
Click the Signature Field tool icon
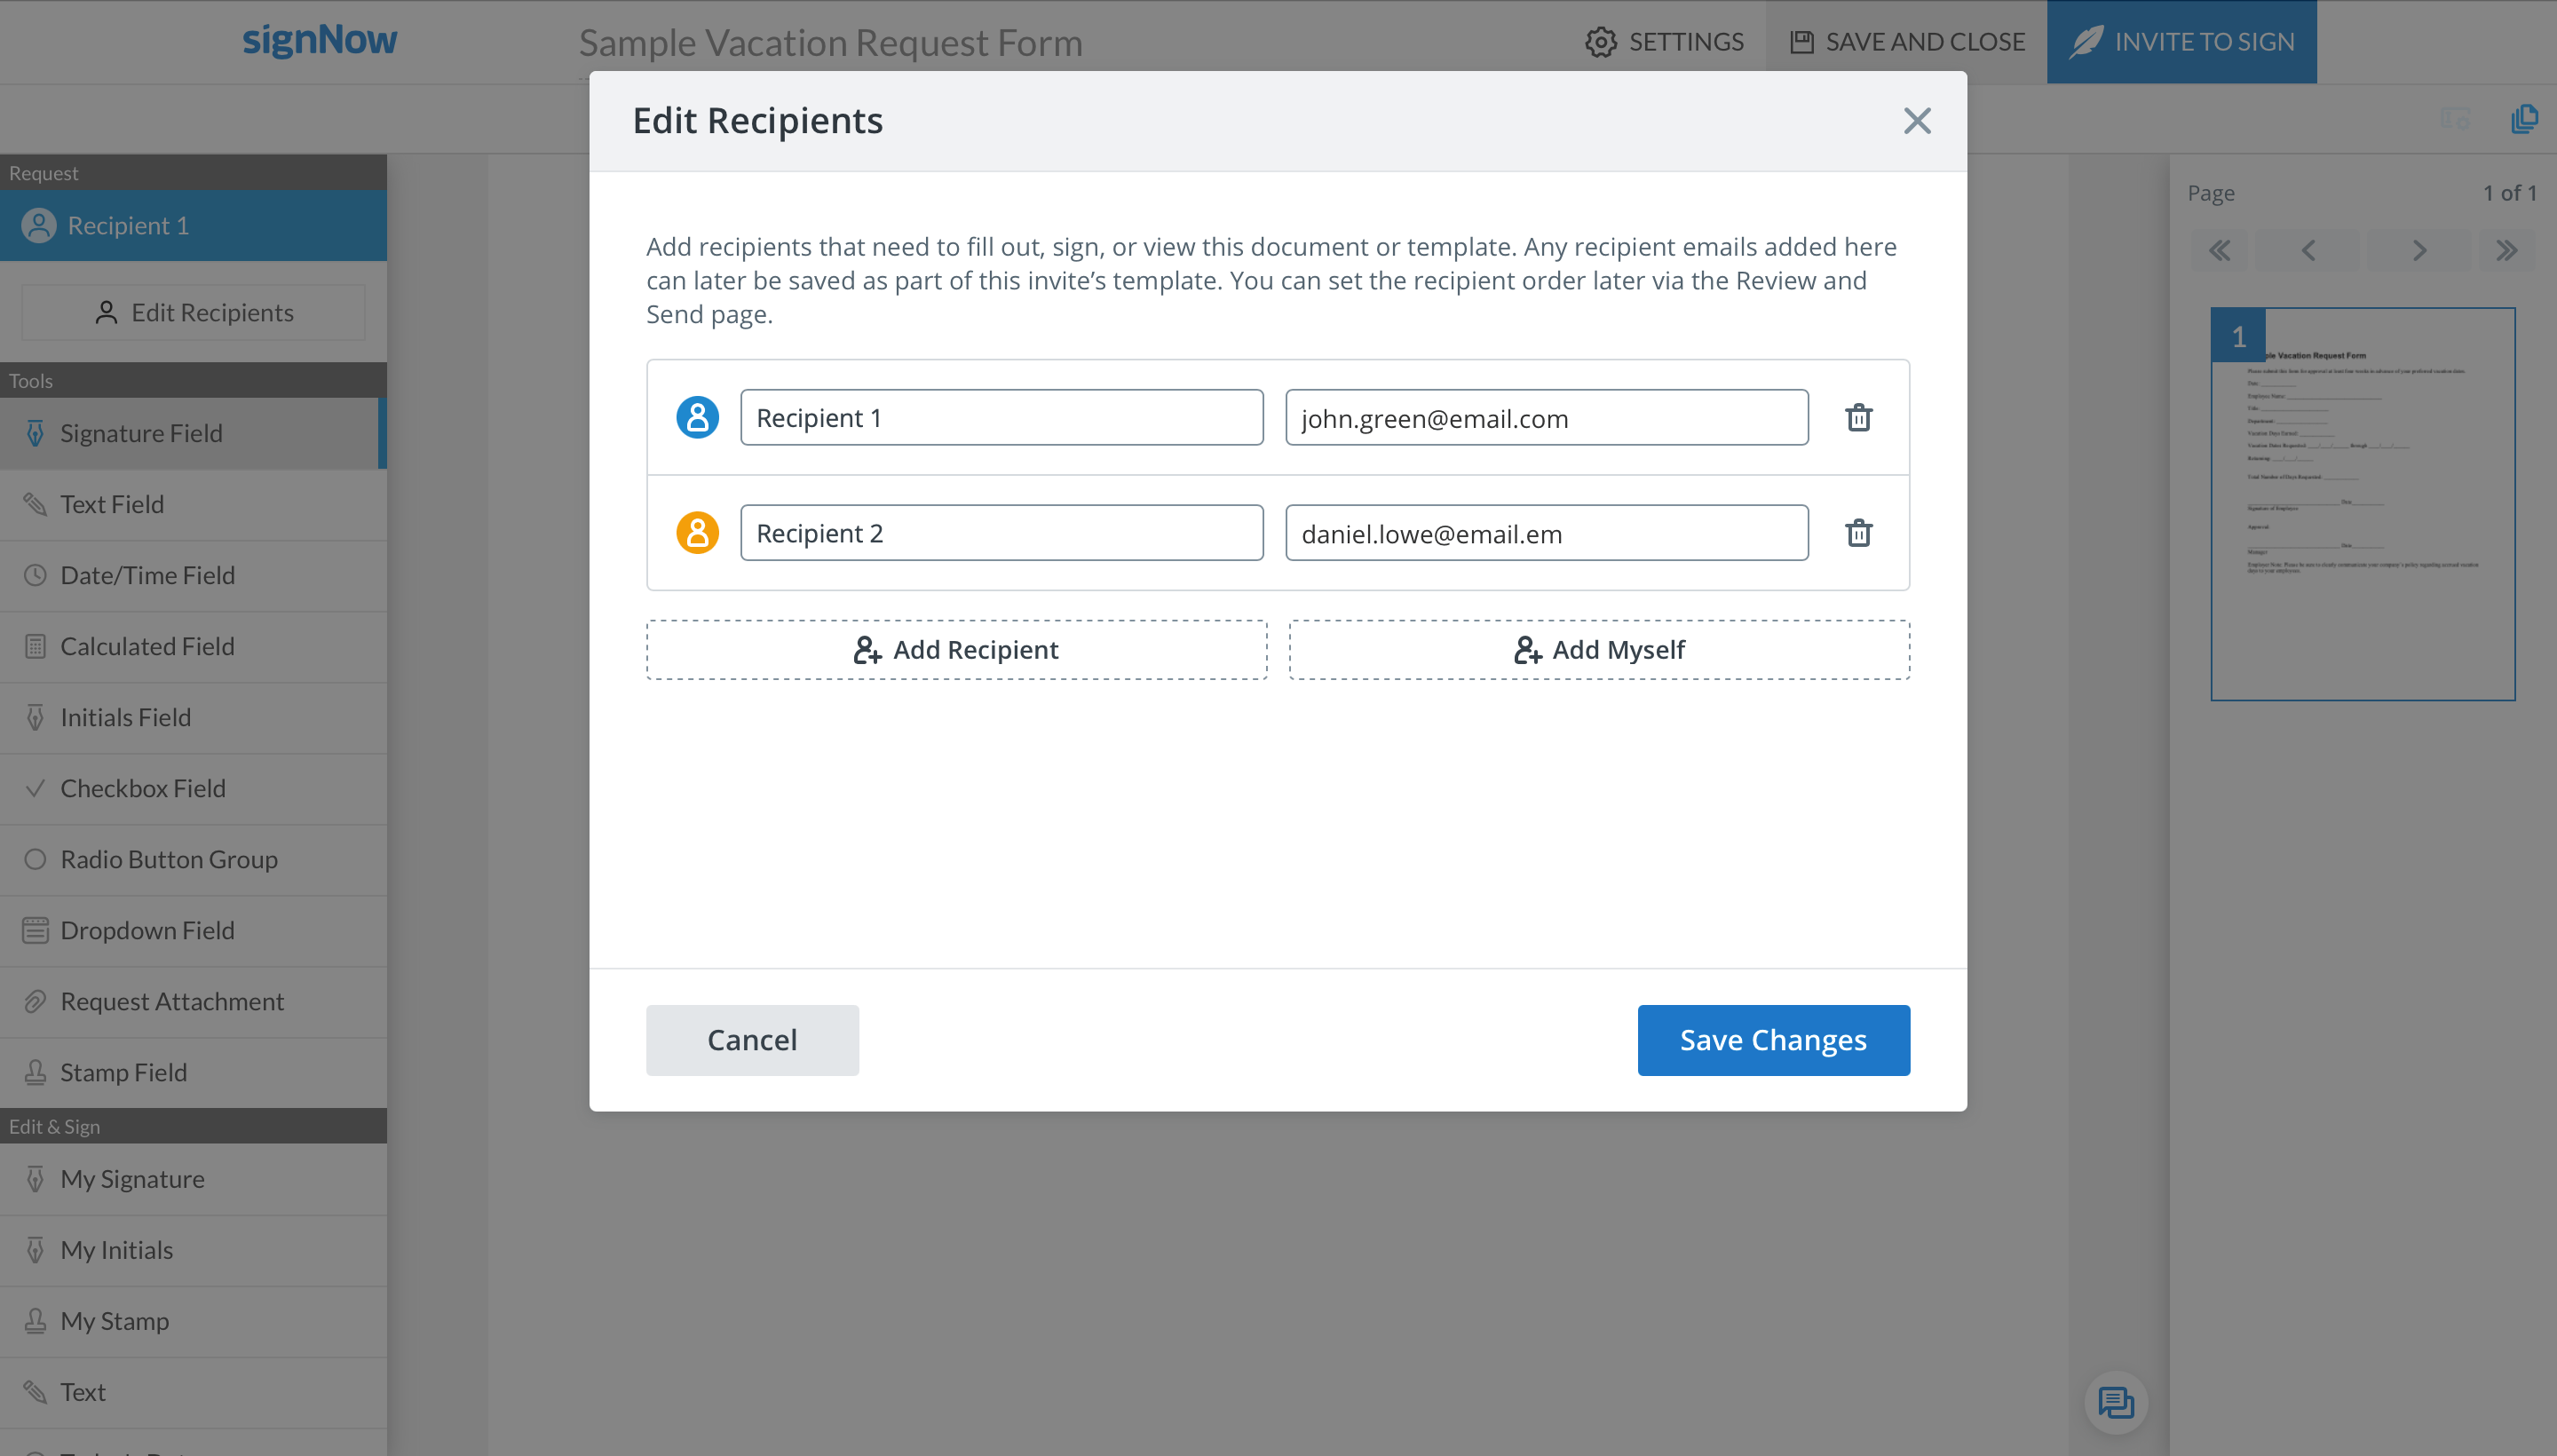pyautogui.click(x=36, y=432)
